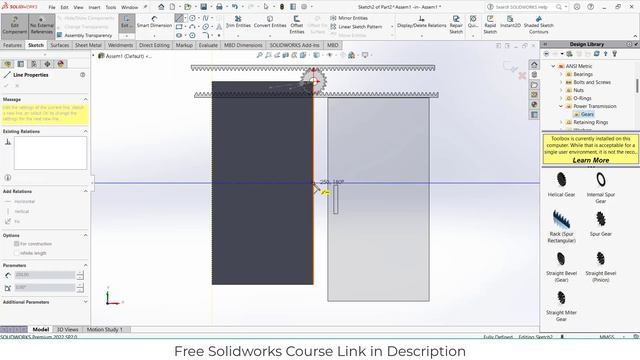
Task: Toggle Shaded Sketch Contours
Action: pyautogui.click(x=538, y=25)
